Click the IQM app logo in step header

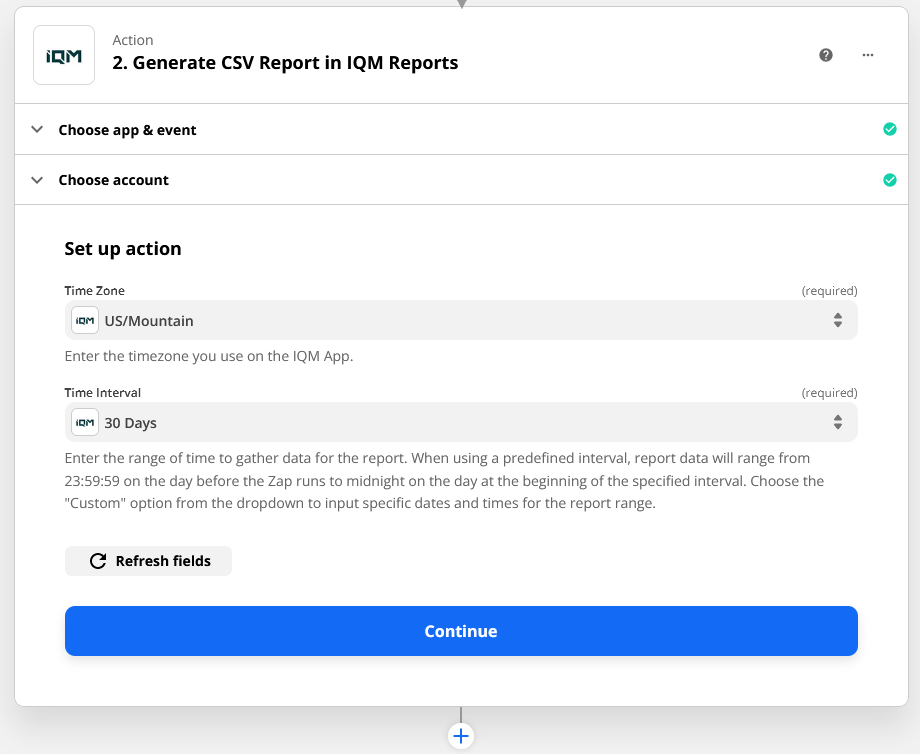64,55
